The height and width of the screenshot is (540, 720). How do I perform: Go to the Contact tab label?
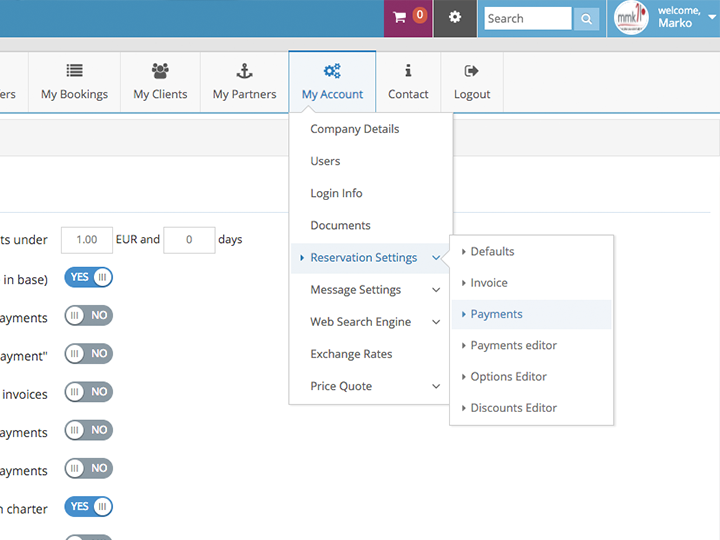(408, 94)
